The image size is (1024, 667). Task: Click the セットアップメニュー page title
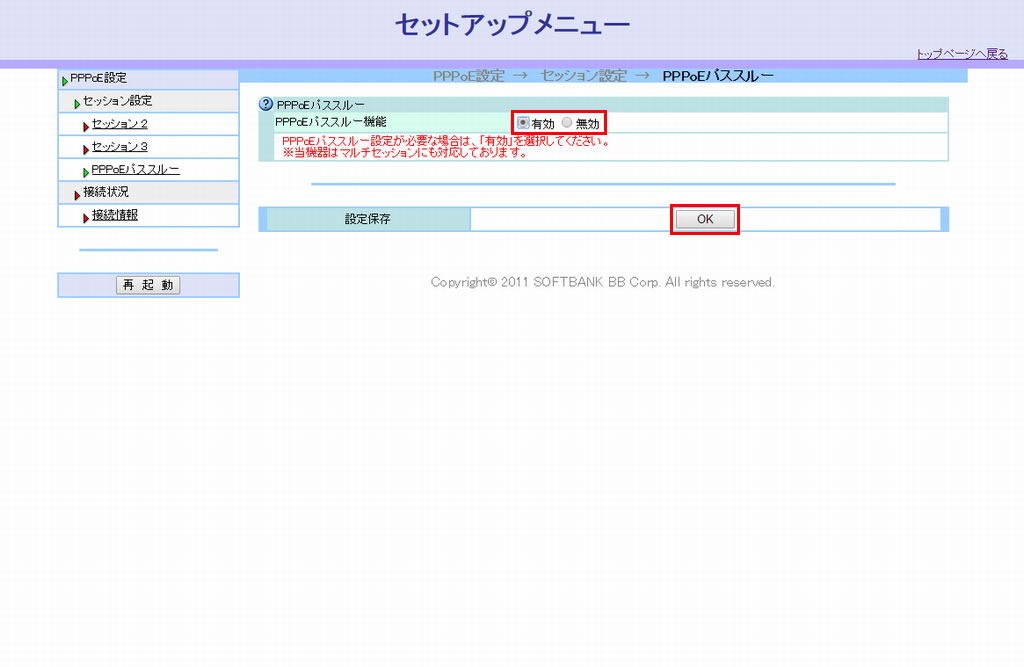point(512,25)
